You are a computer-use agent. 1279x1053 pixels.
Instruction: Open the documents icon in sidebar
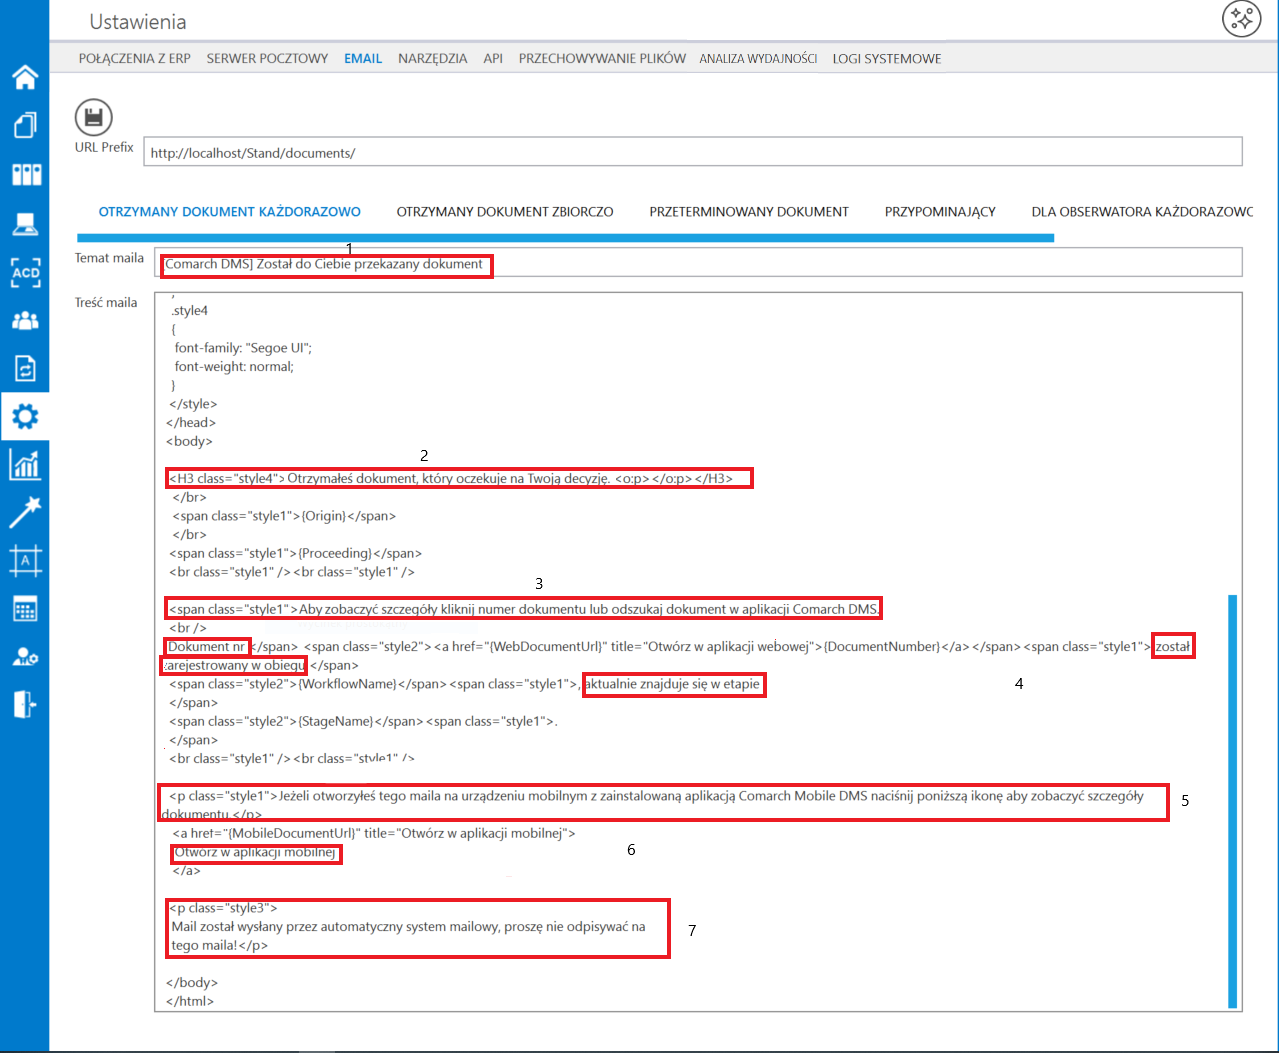[x=25, y=125]
